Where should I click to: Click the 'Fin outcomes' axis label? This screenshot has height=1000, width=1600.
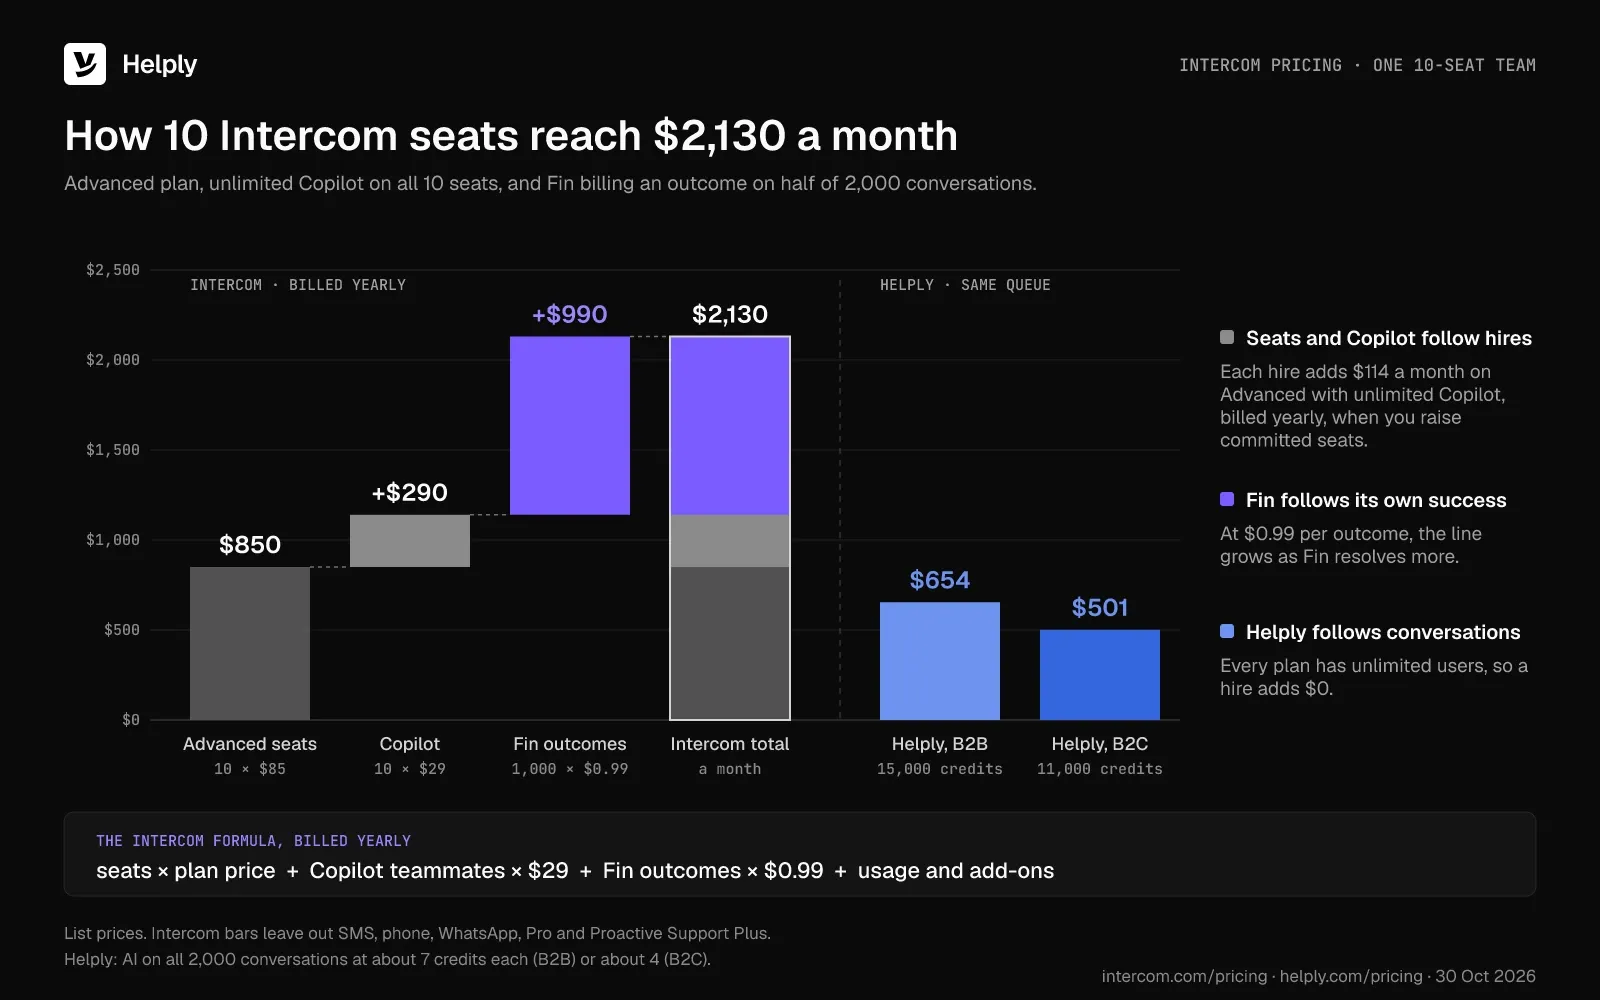tap(570, 744)
